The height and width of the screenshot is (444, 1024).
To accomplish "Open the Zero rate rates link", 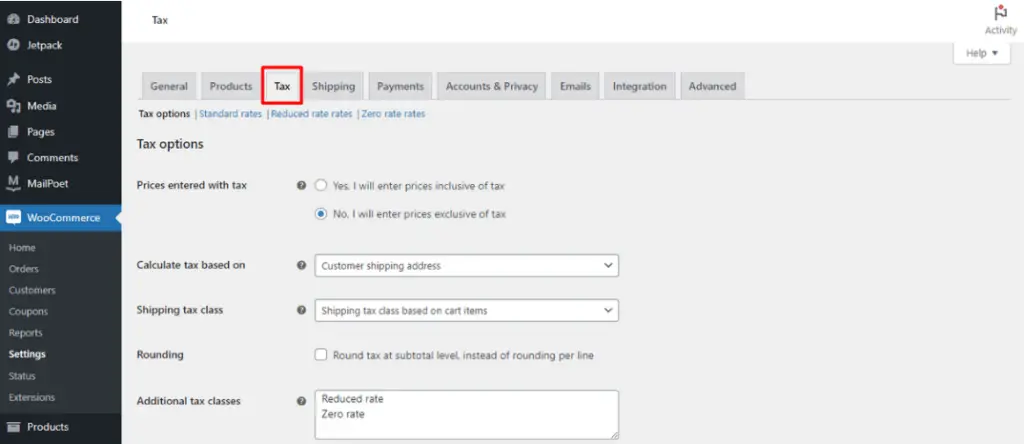I will [x=393, y=114].
